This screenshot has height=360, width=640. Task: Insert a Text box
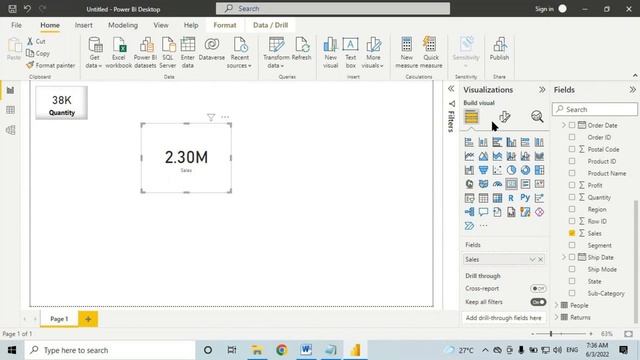click(x=350, y=52)
